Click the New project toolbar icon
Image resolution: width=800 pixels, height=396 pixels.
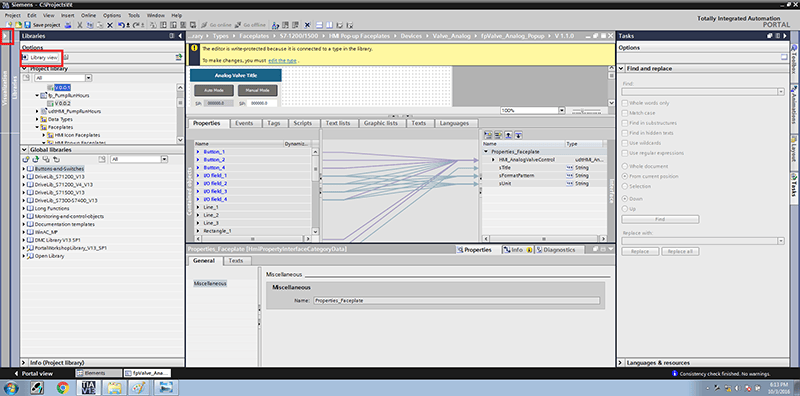pyautogui.click(x=10, y=24)
